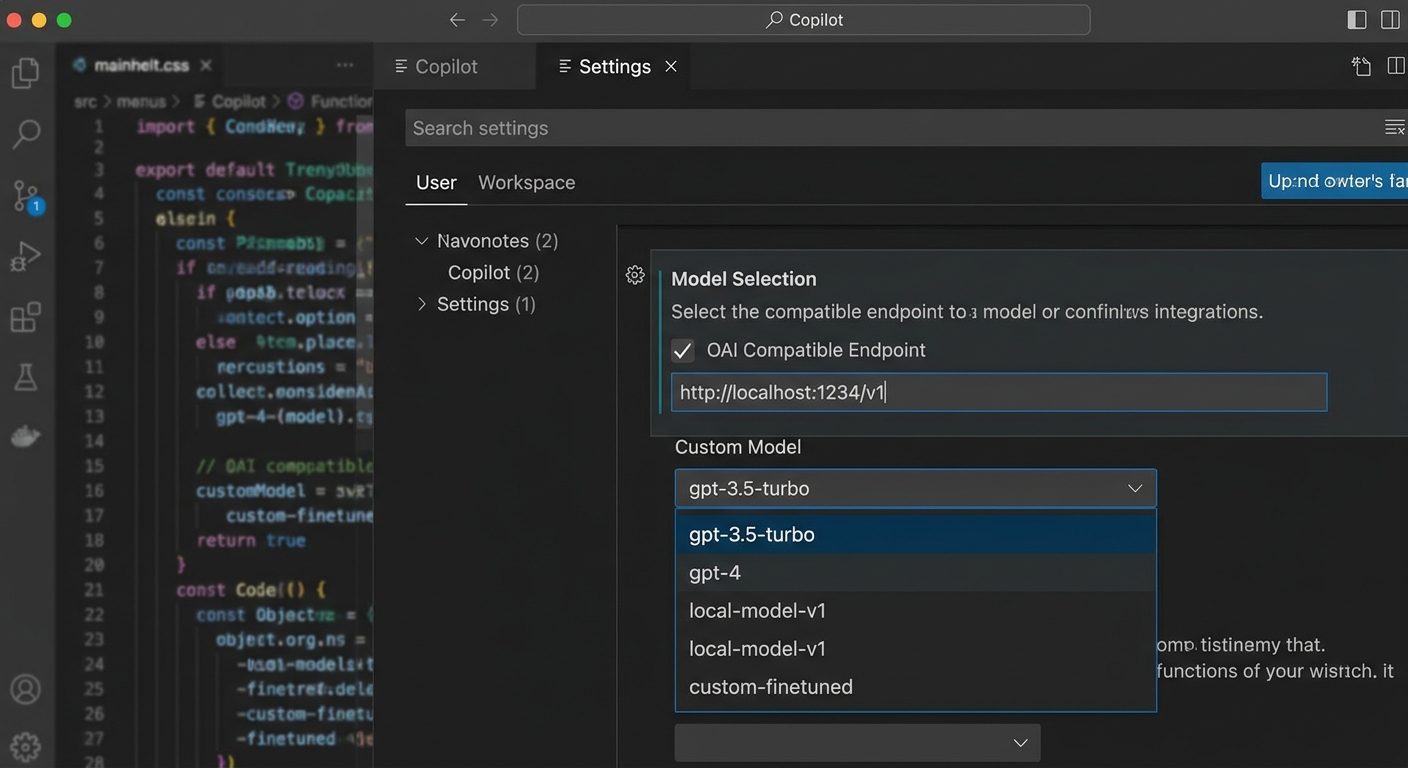Open the Extensions view icon
The width and height of the screenshot is (1408, 768).
click(x=25, y=317)
